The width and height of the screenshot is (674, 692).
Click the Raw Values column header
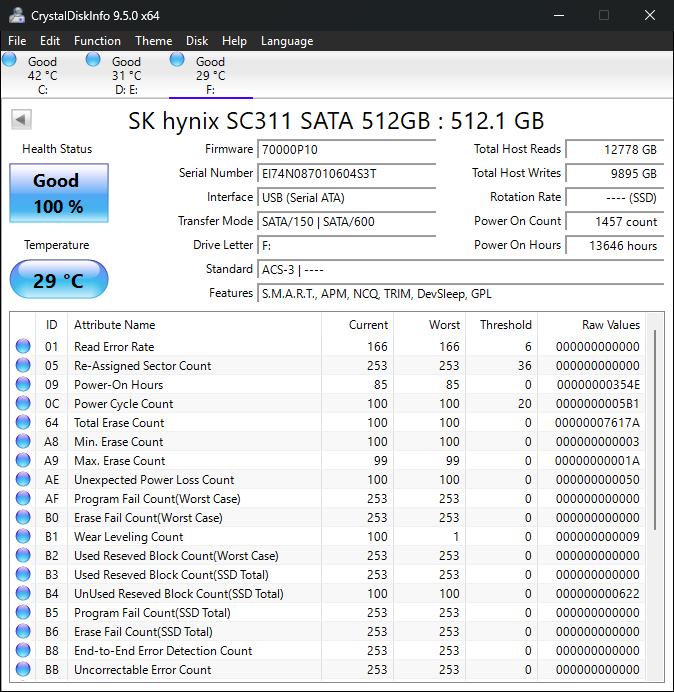[x=591, y=325]
